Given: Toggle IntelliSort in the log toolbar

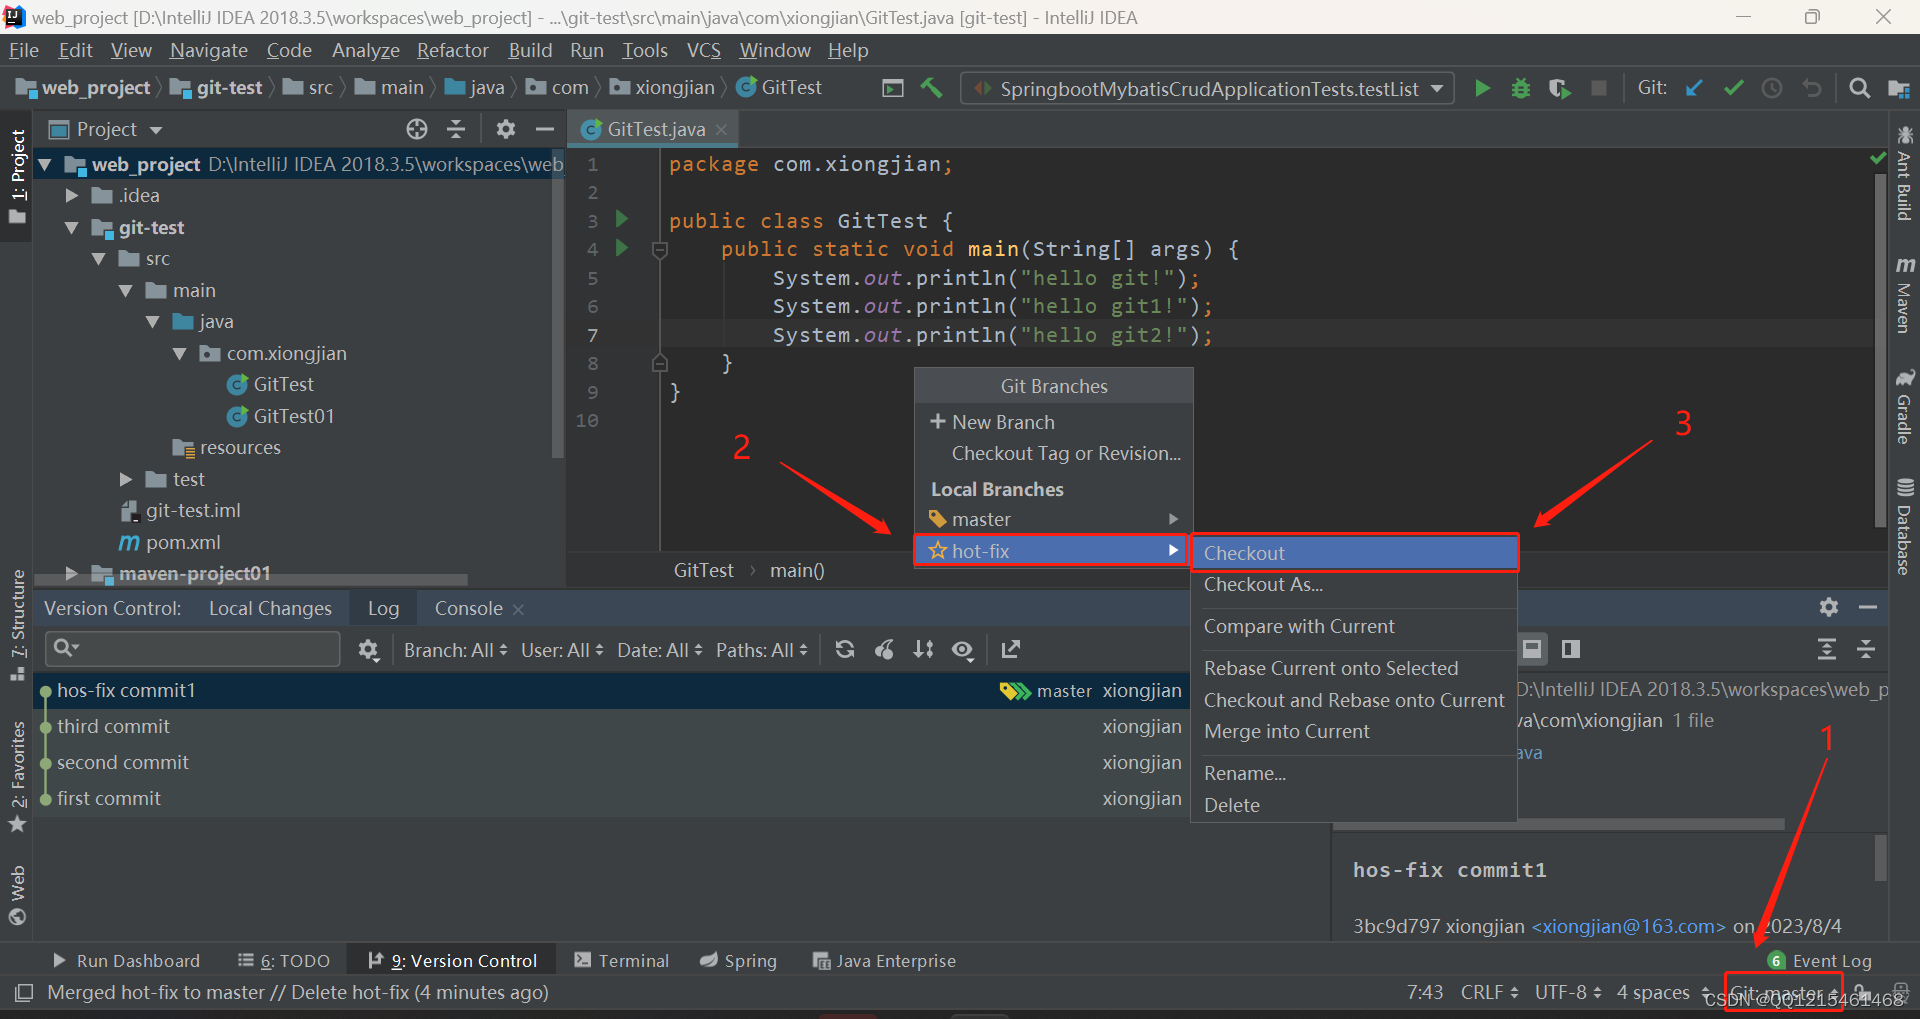Looking at the screenshot, I should (923, 650).
